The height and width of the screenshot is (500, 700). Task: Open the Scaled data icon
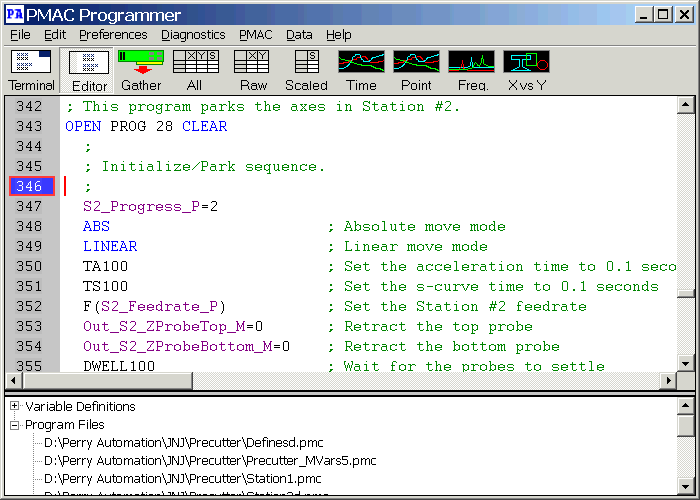tap(306, 70)
